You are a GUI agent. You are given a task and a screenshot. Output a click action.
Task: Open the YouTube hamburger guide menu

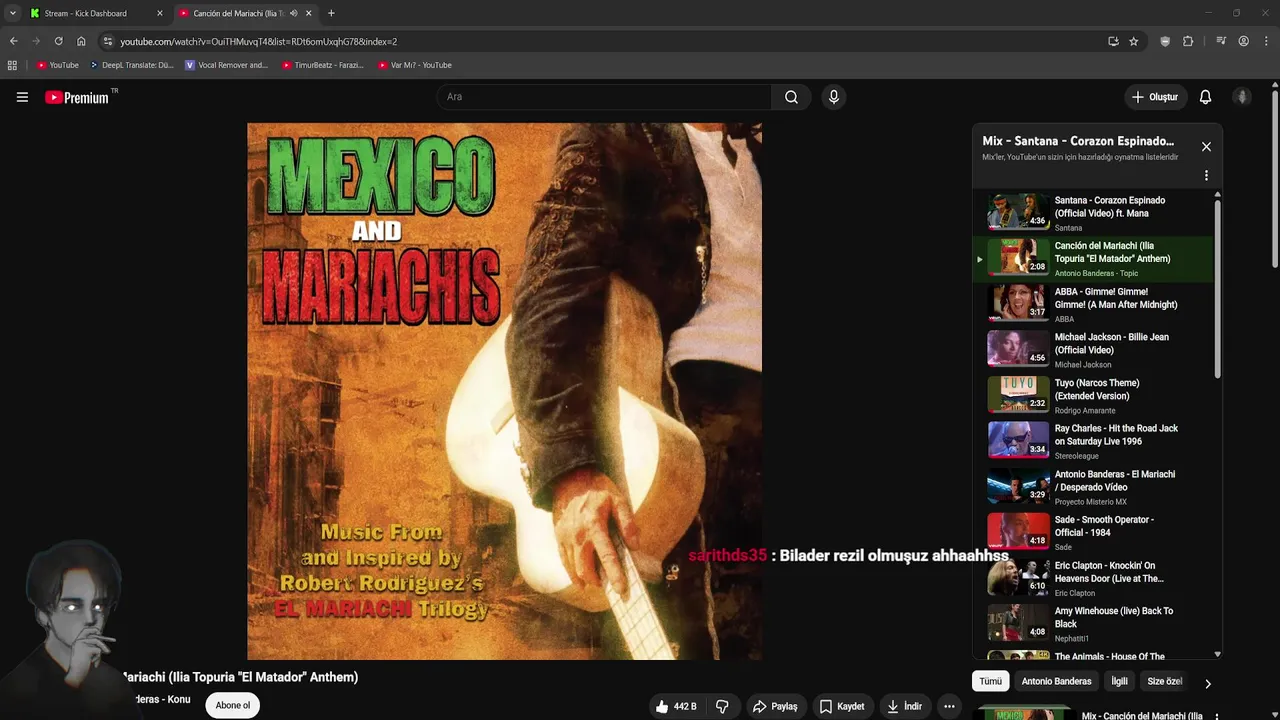point(22,97)
